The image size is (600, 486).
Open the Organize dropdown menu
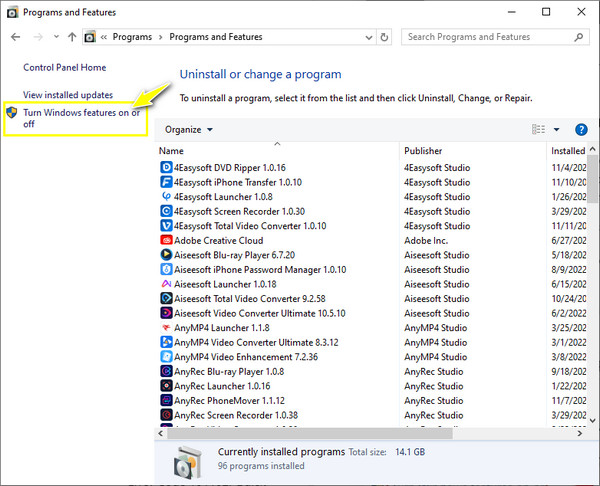click(x=189, y=130)
